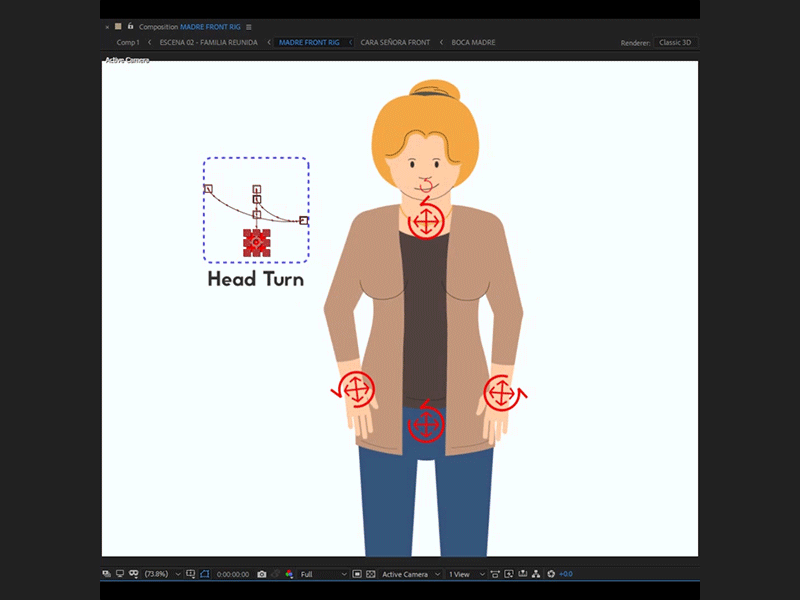Select the path vertex on the Head Turn box's left edge

click(x=208, y=189)
